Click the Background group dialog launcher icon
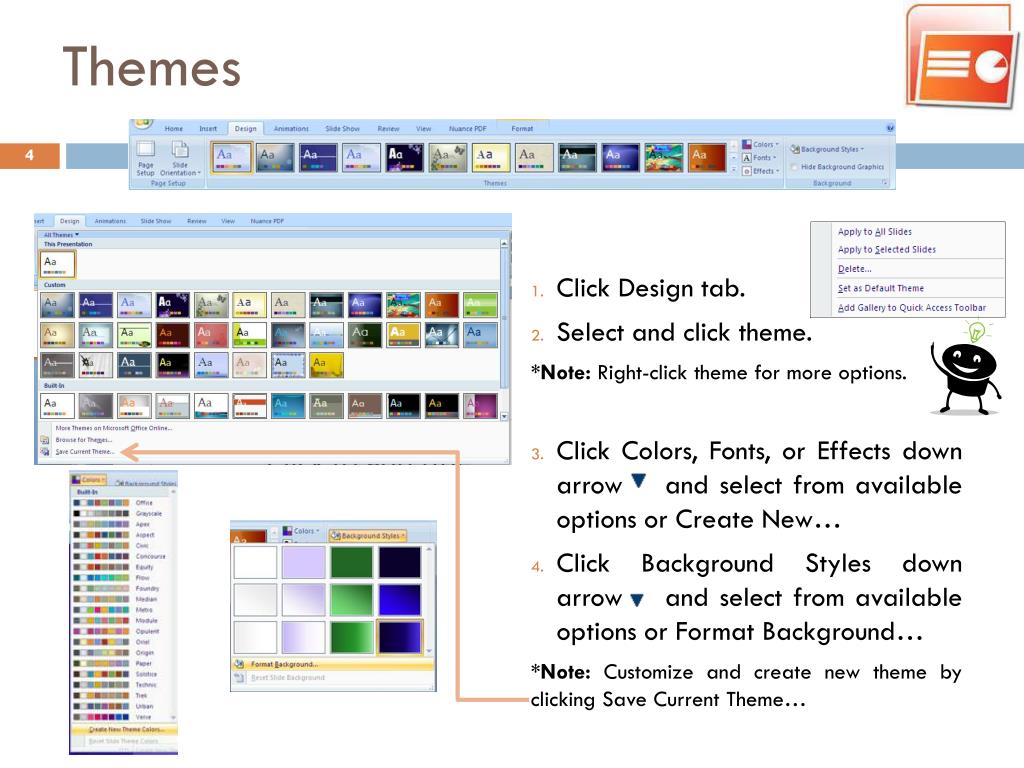Viewport: 1024px width, 768px height. click(x=885, y=183)
